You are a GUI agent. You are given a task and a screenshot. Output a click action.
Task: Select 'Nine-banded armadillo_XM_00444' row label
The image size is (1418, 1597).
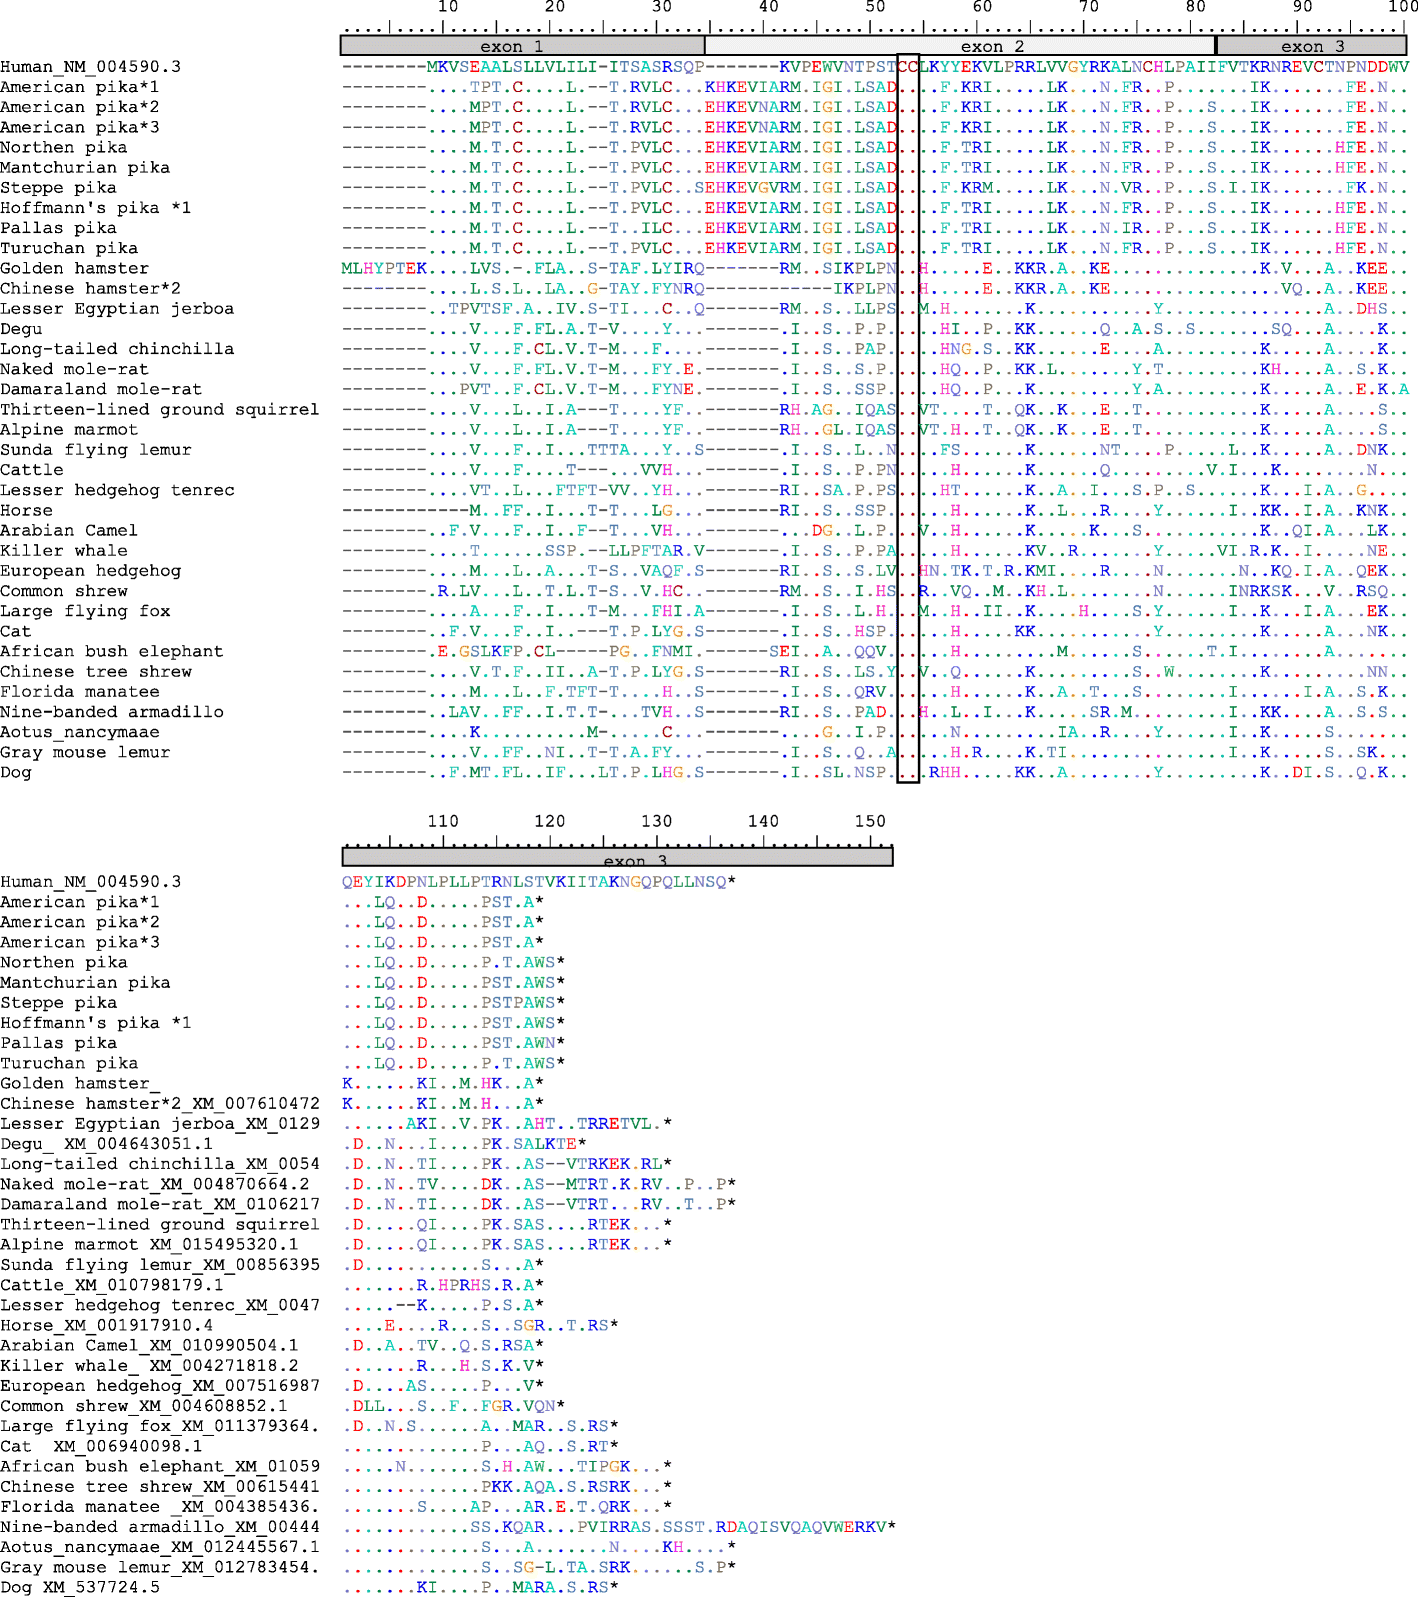(x=160, y=1526)
